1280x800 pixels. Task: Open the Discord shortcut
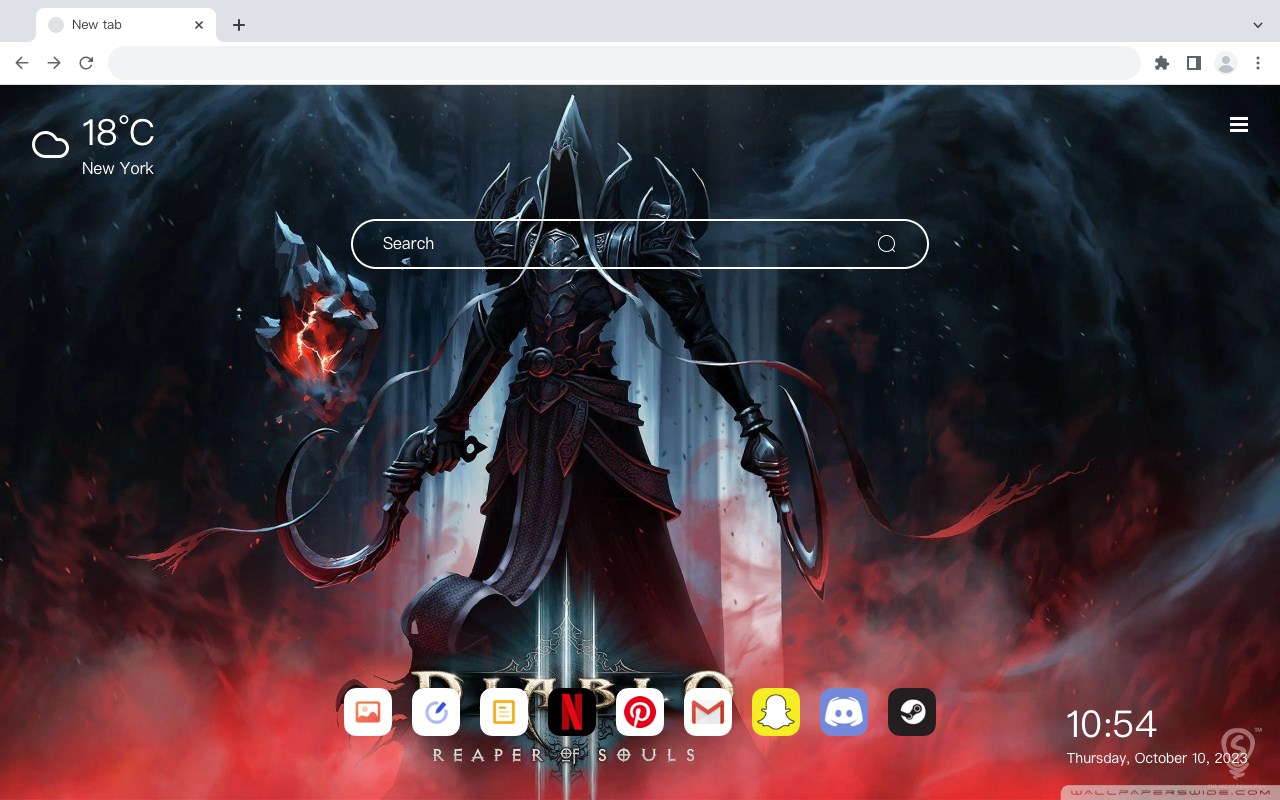click(x=844, y=712)
